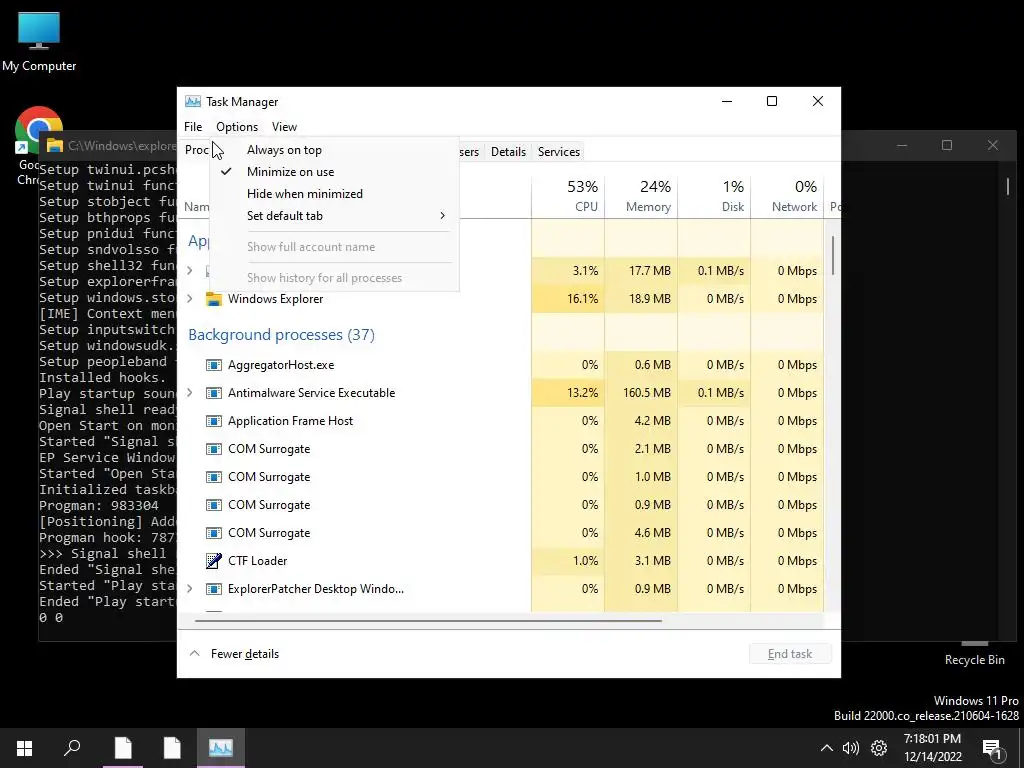Open the Recycle Bin desktop icon
1024x768 pixels.
[x=974, y=655]
